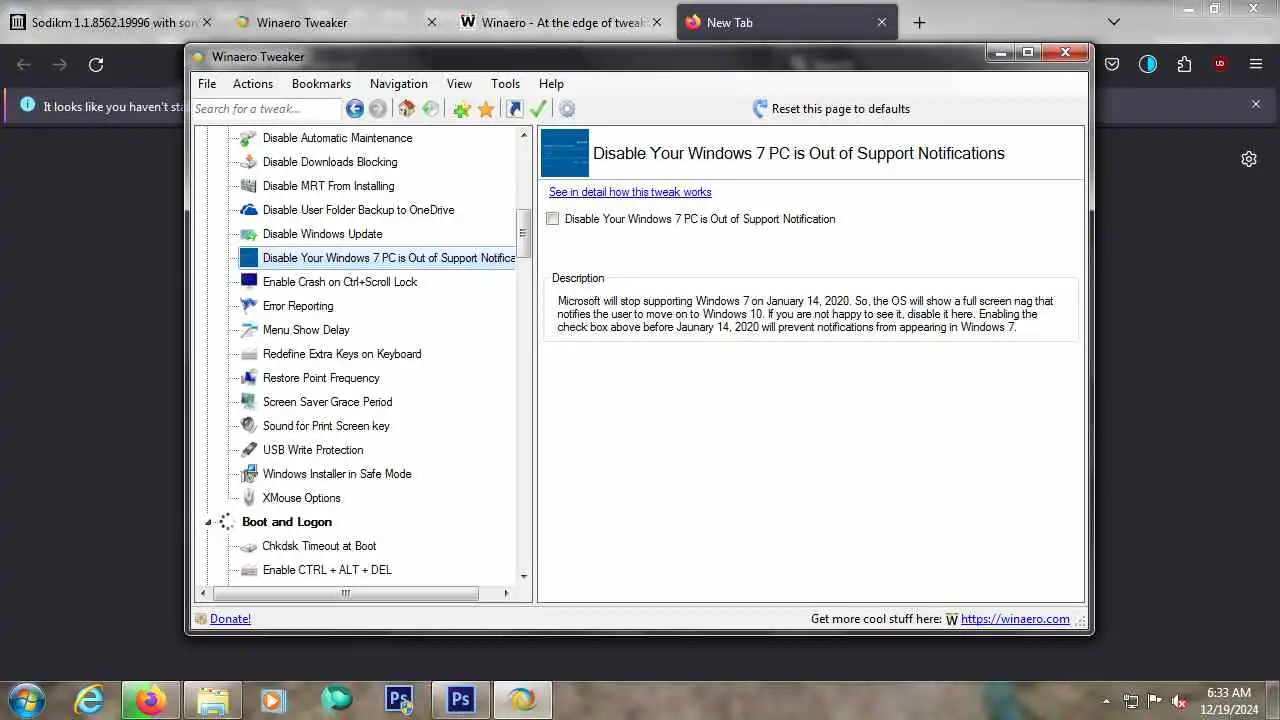Select Sound for Print Screen key
The width and height of the screenshot is (1280, 720).
click(326, 426)
